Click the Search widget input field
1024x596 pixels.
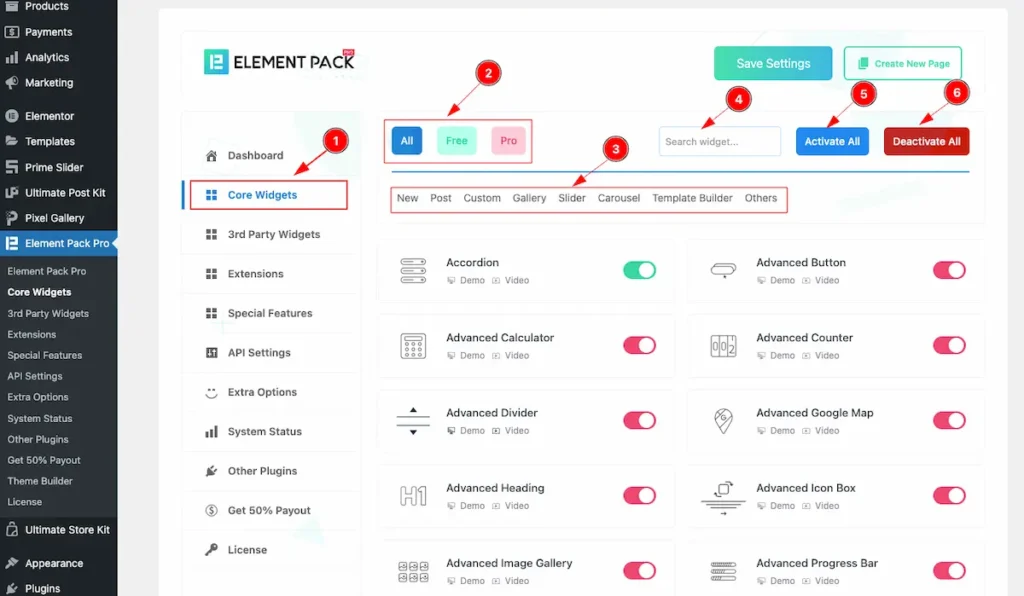719,141
